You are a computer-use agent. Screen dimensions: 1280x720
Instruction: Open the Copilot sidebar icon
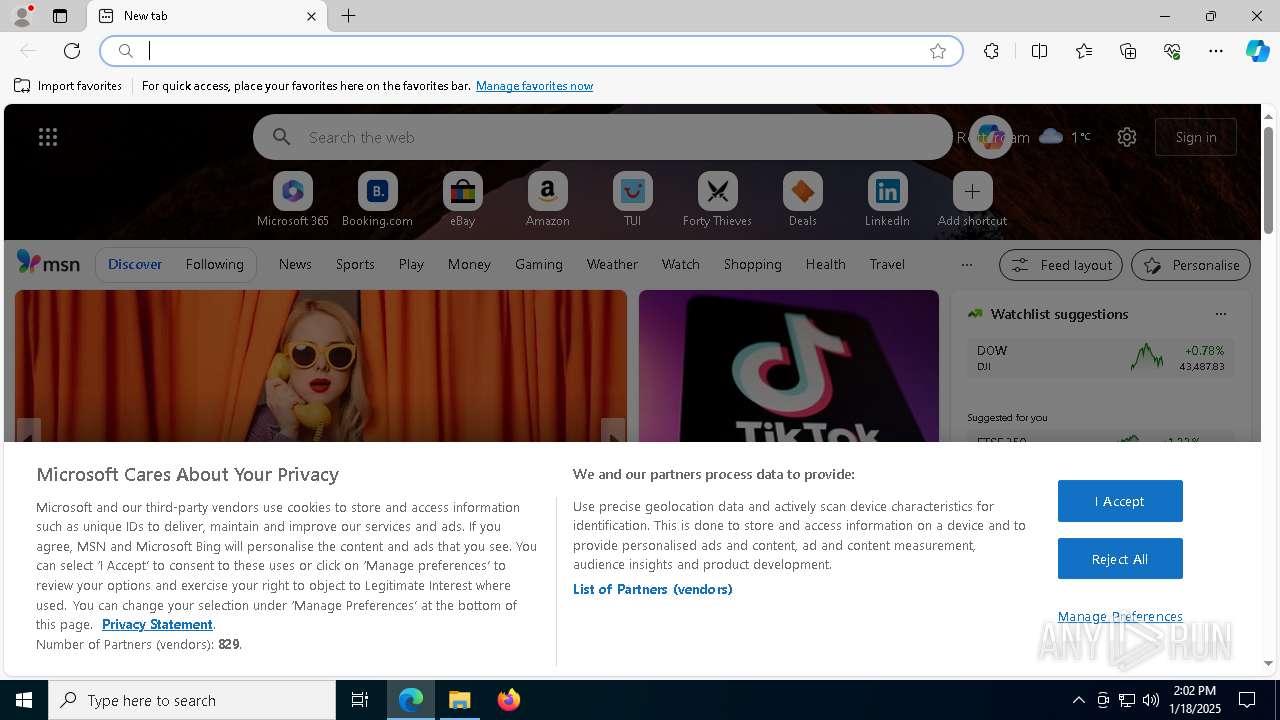point(1257,51)
